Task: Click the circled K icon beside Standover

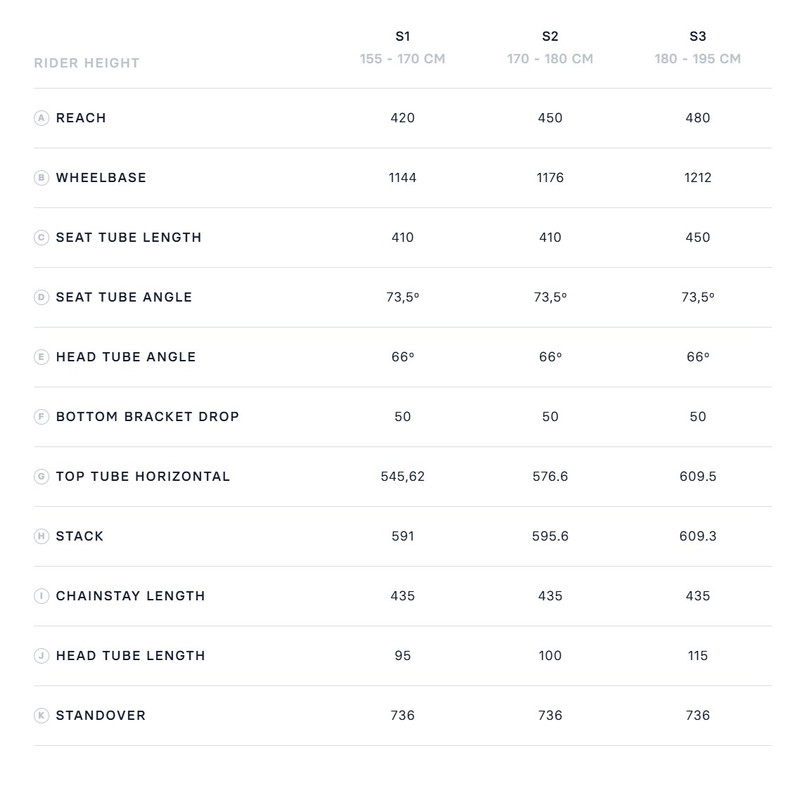Action: click(41, 716)
